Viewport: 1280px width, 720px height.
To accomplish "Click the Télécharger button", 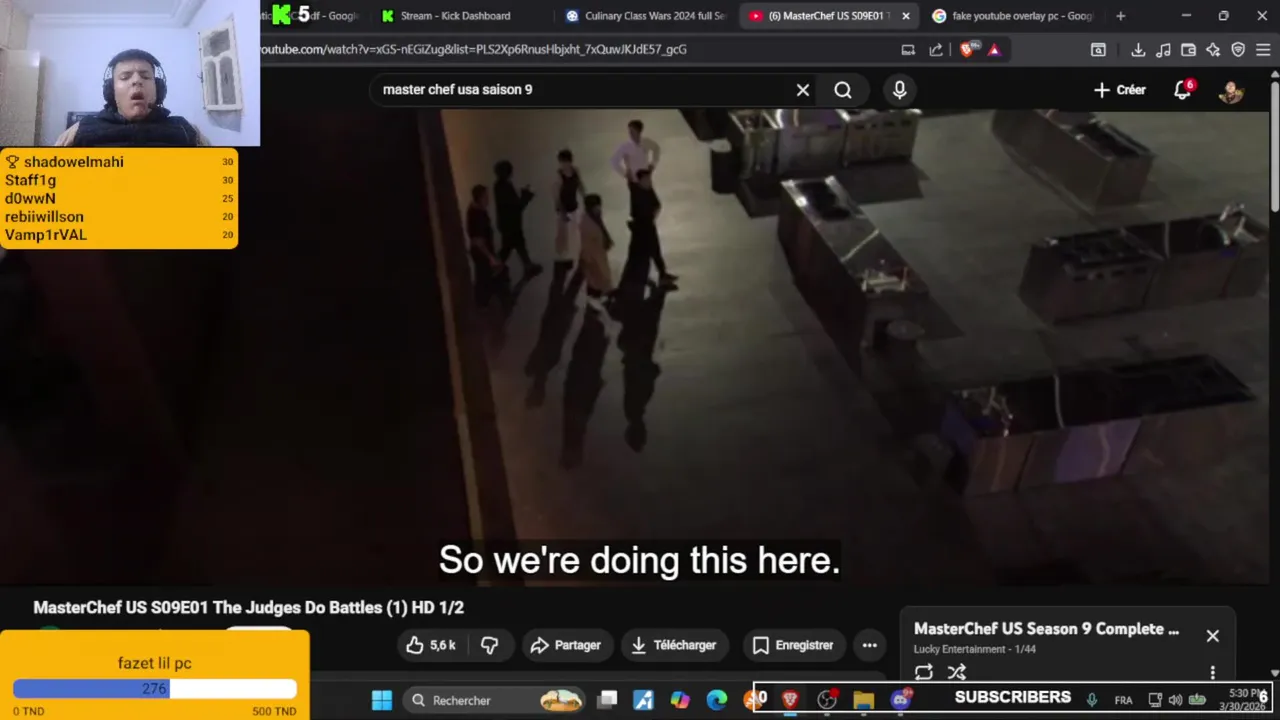I will point(674,645).
